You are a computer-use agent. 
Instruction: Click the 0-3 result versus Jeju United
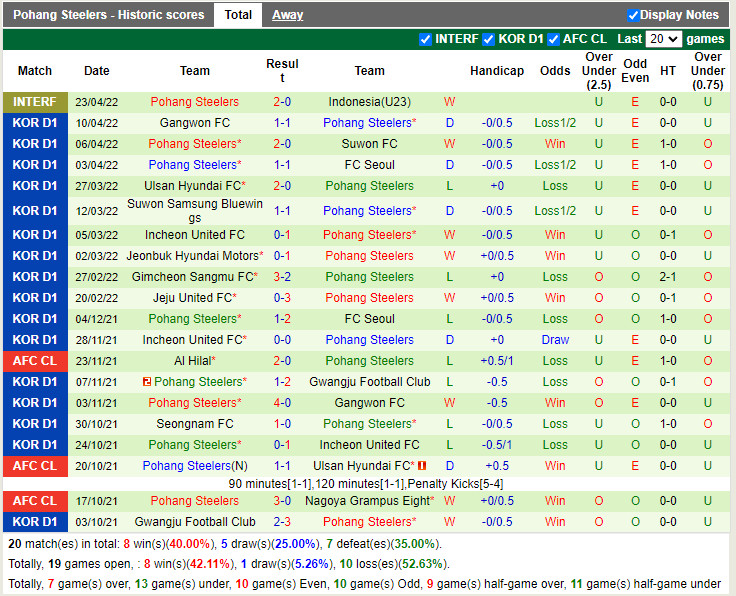282,298
